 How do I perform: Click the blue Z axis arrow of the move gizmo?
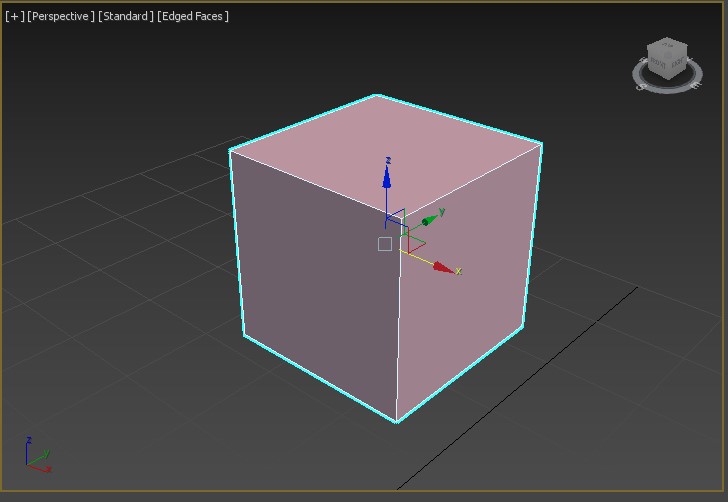[x=387, y=177]
